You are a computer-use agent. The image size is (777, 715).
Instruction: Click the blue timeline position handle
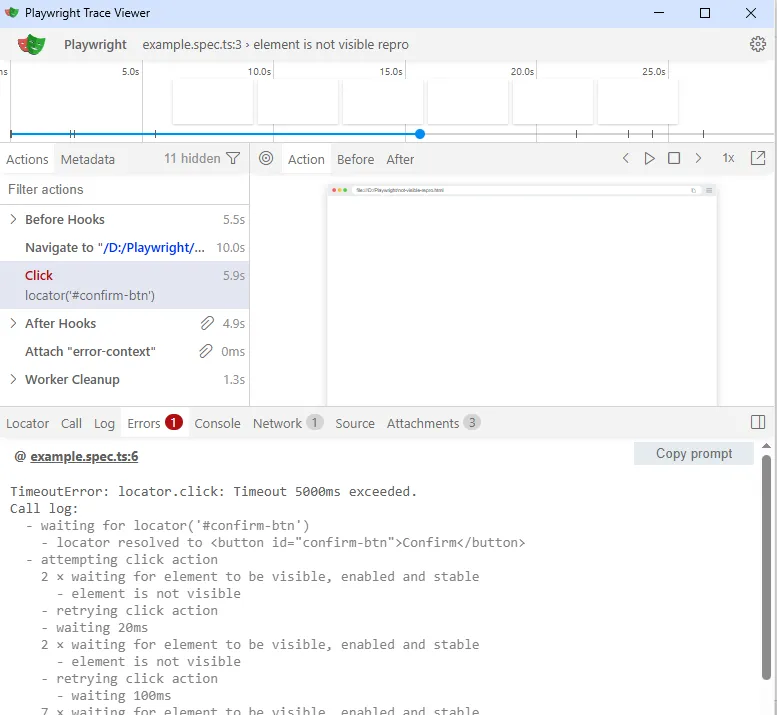pos(420,134)
